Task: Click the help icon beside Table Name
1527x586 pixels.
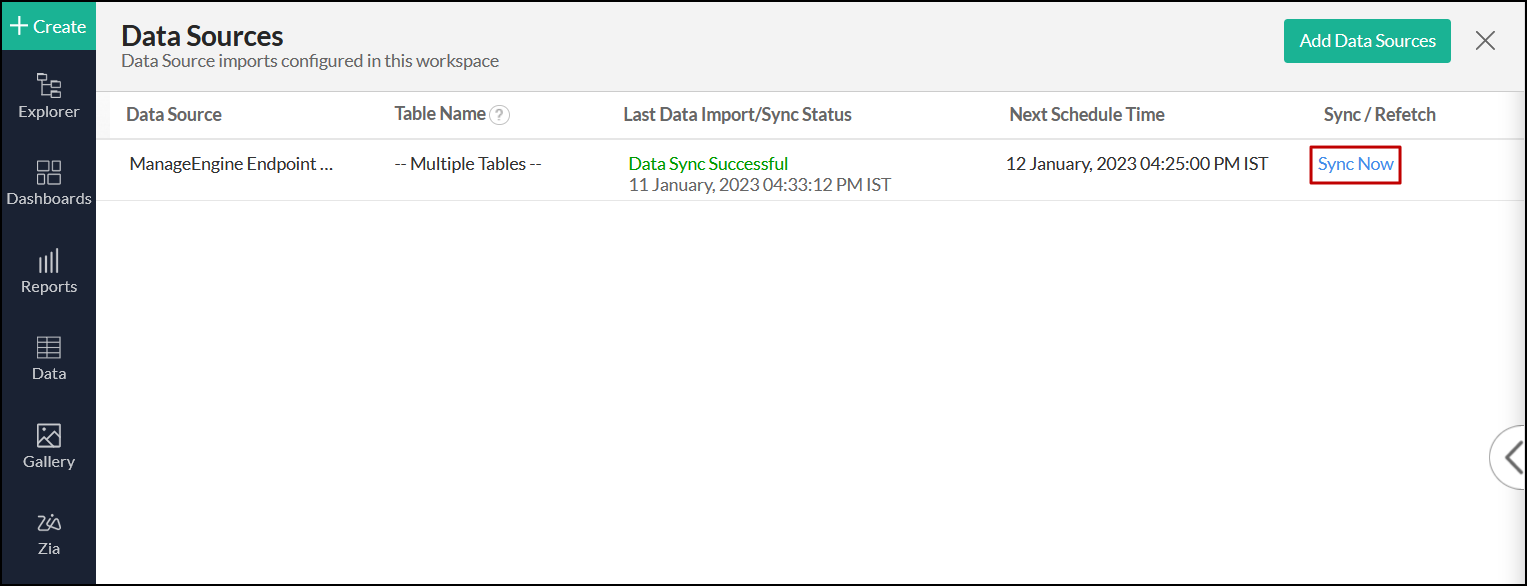Action: [500, 115]
